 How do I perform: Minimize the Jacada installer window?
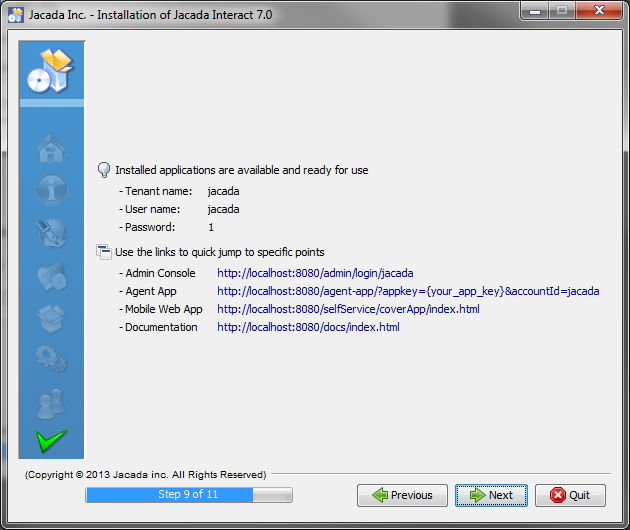pyautogui.click(x=534, y=10)
